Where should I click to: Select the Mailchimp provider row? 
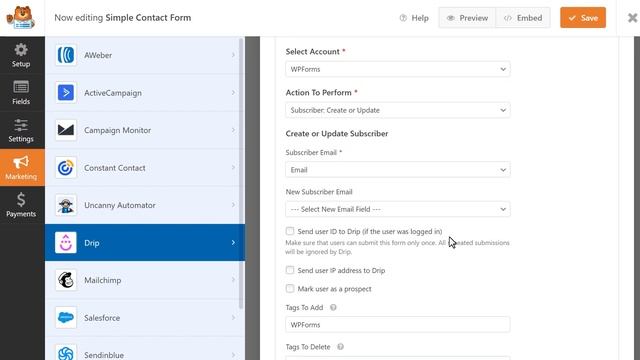coord(145,280)
